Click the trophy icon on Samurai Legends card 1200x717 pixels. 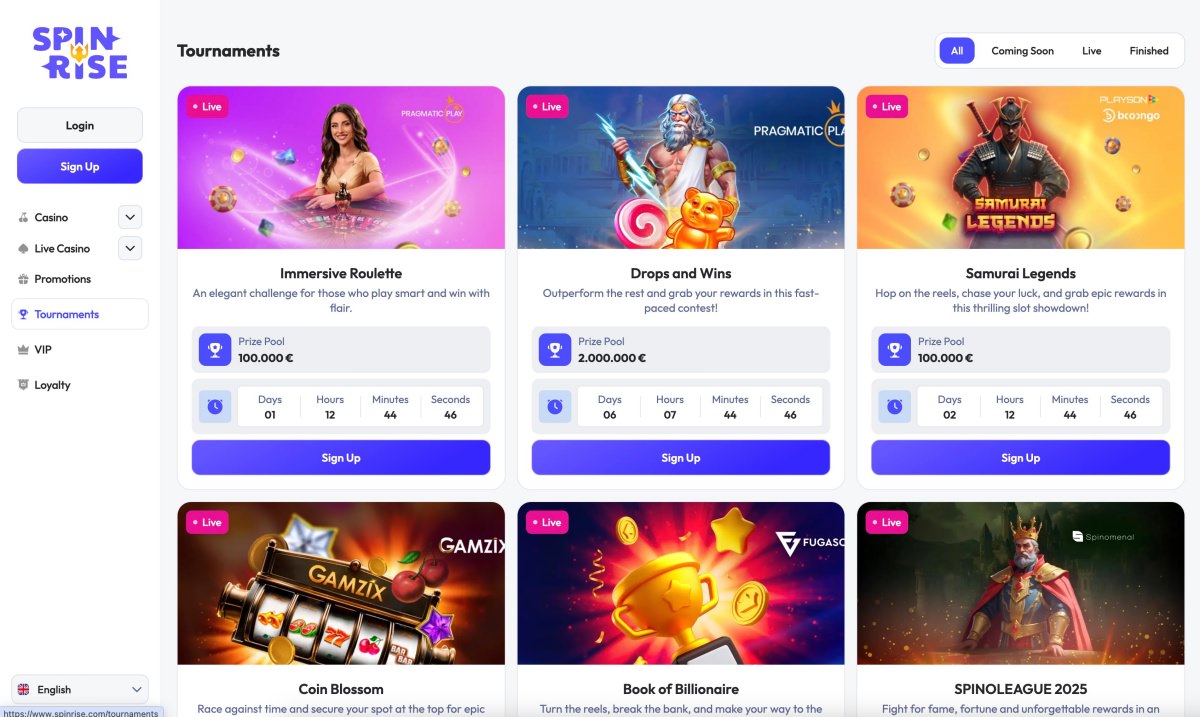coord(894,349)
